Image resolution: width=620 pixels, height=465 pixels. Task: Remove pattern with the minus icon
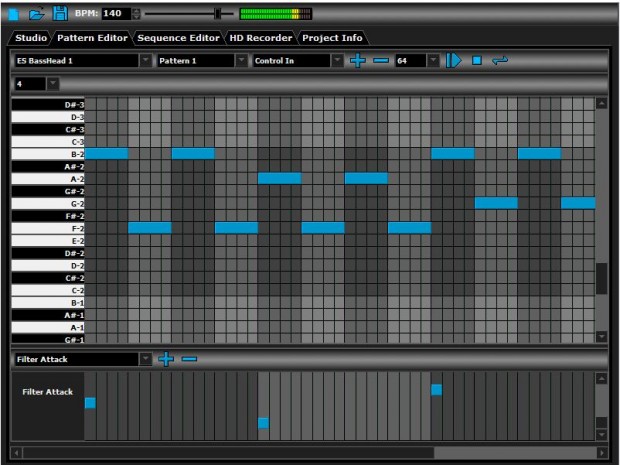(x=381, y=60)
